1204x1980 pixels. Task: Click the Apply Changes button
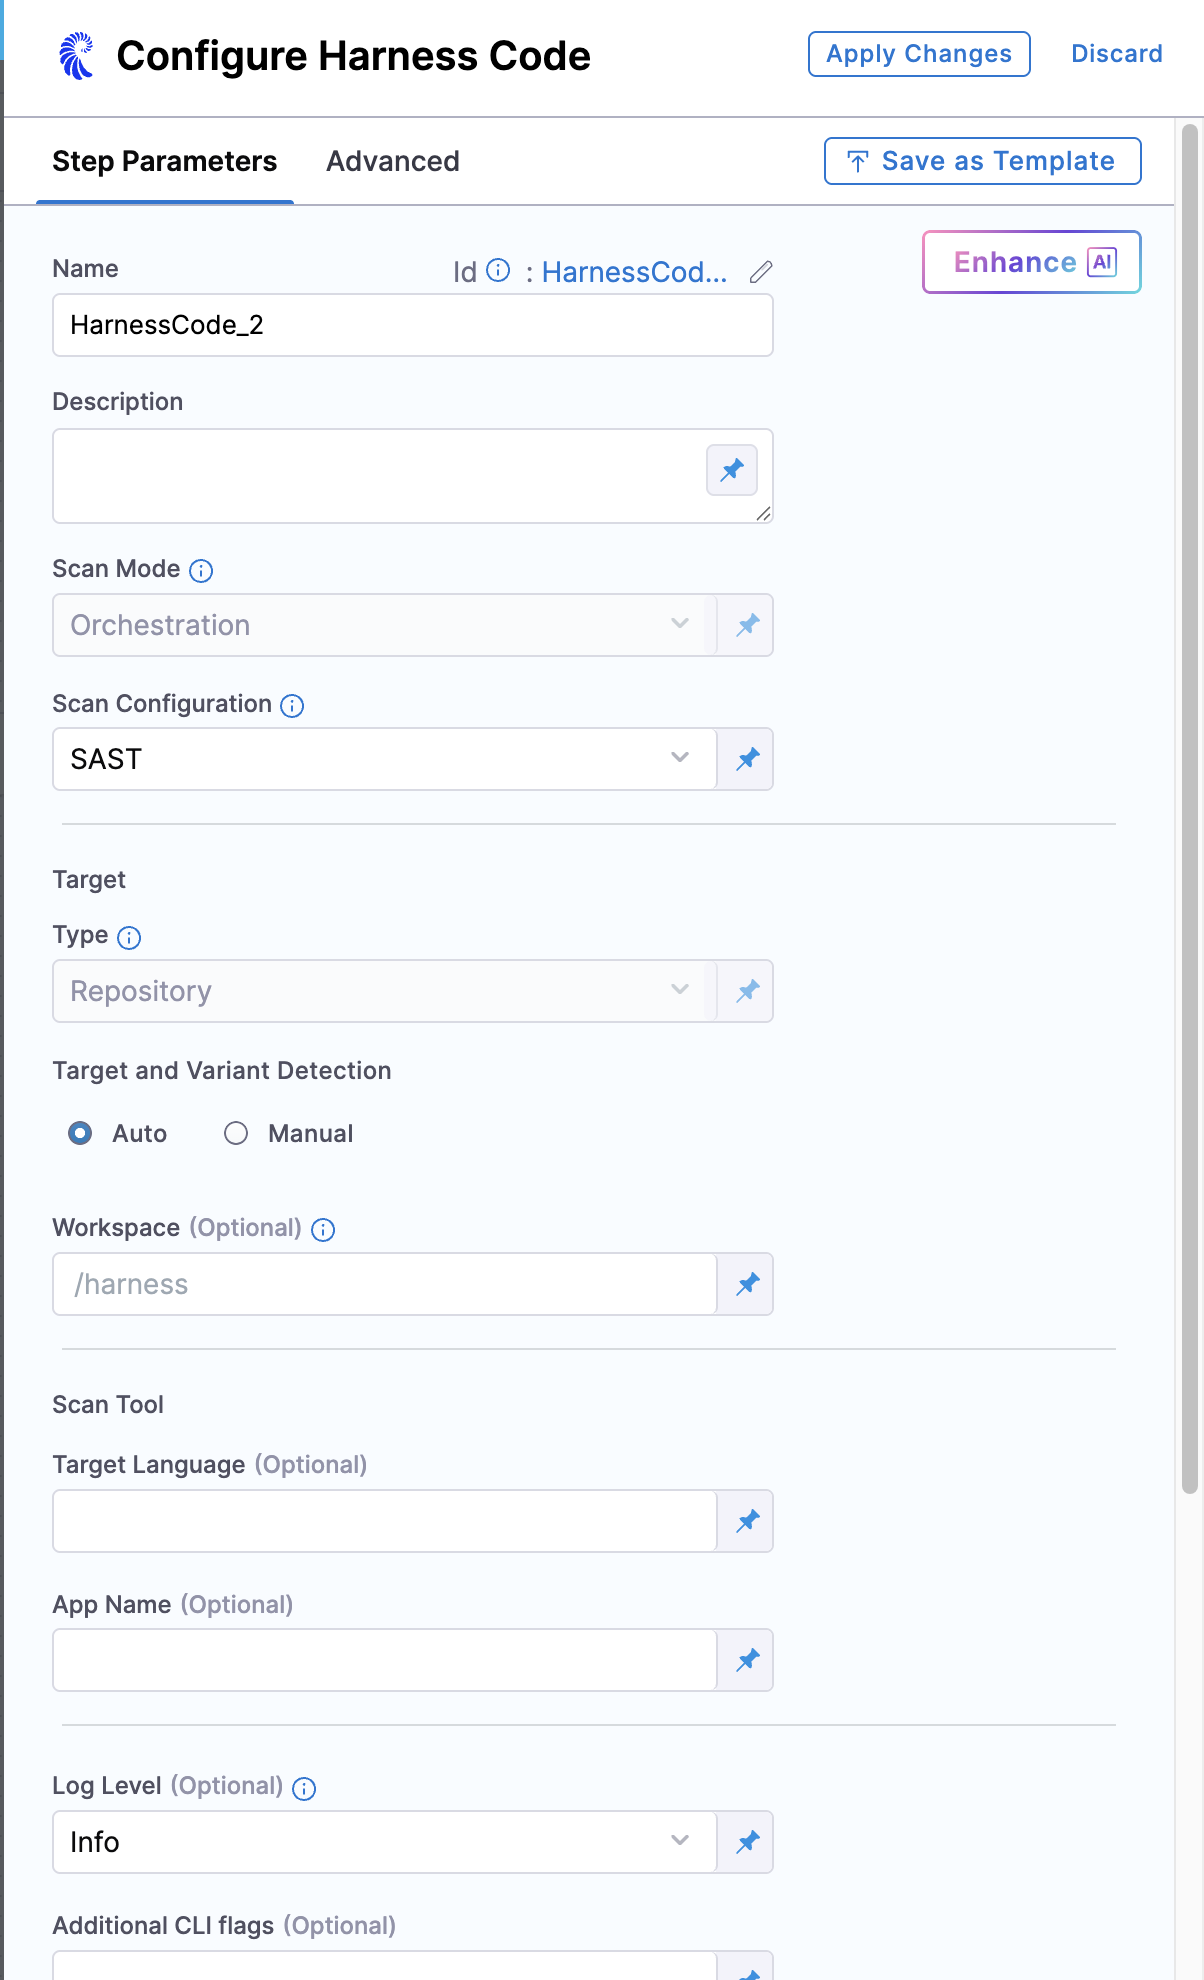point(919,54)
